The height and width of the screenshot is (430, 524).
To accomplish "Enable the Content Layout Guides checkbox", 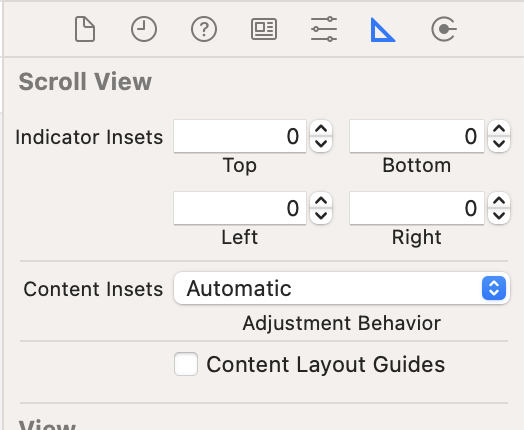I will tap(186, 364).
